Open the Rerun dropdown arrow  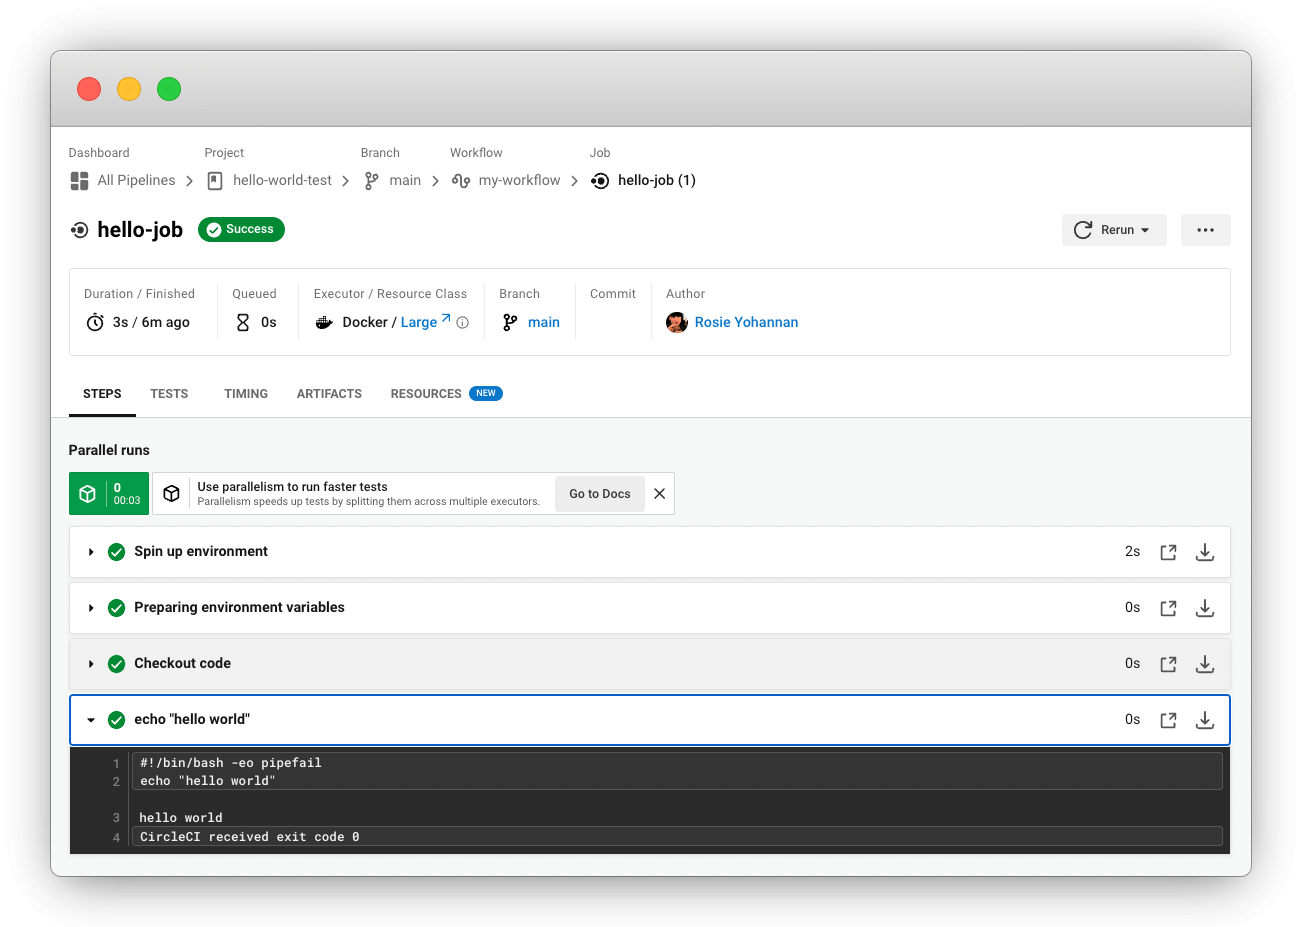pos(1143,229)
